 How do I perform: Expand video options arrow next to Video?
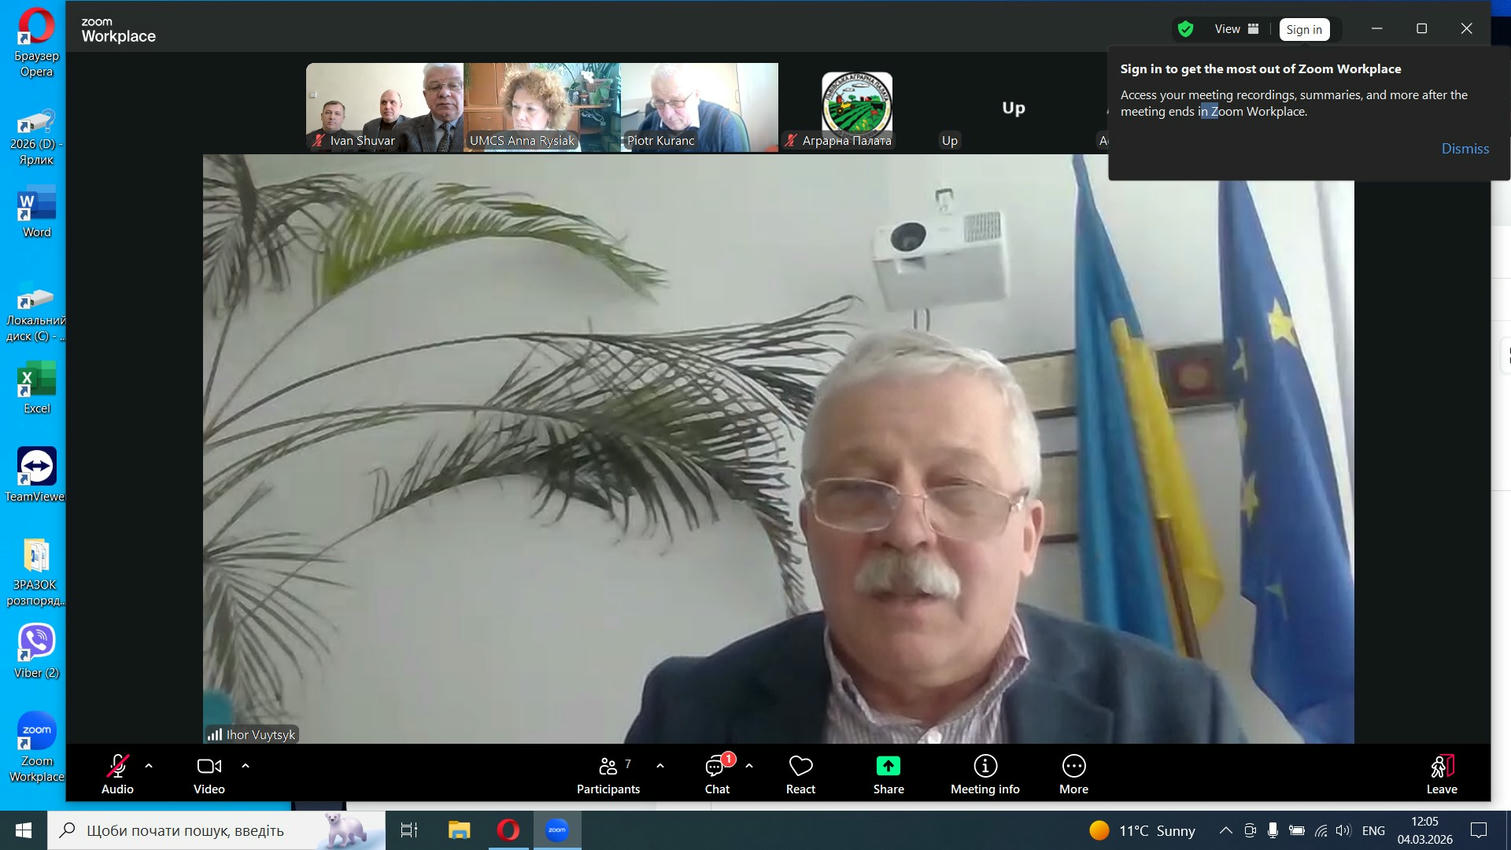pos(245,766)
